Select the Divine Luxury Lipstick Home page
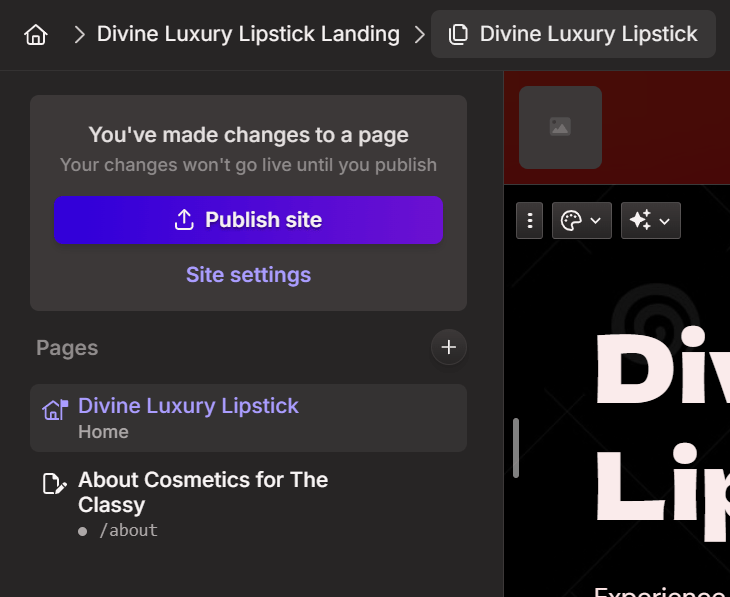Screen dimensions: 730x597 coord(188,406)
